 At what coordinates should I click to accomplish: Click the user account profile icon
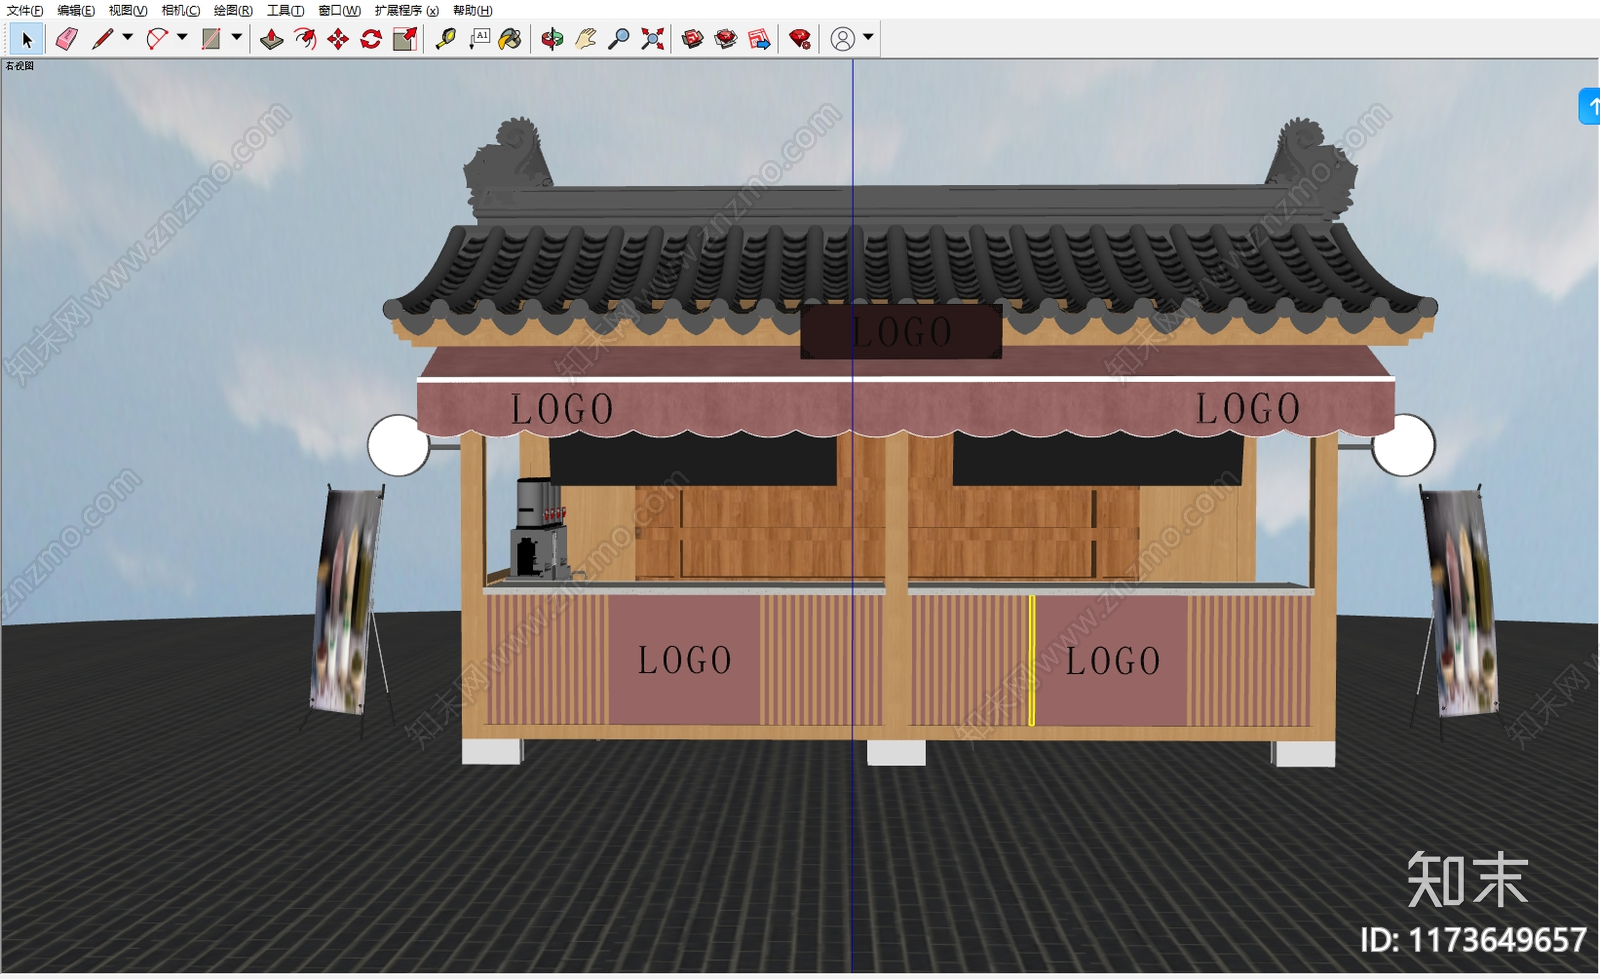point(843,39)
